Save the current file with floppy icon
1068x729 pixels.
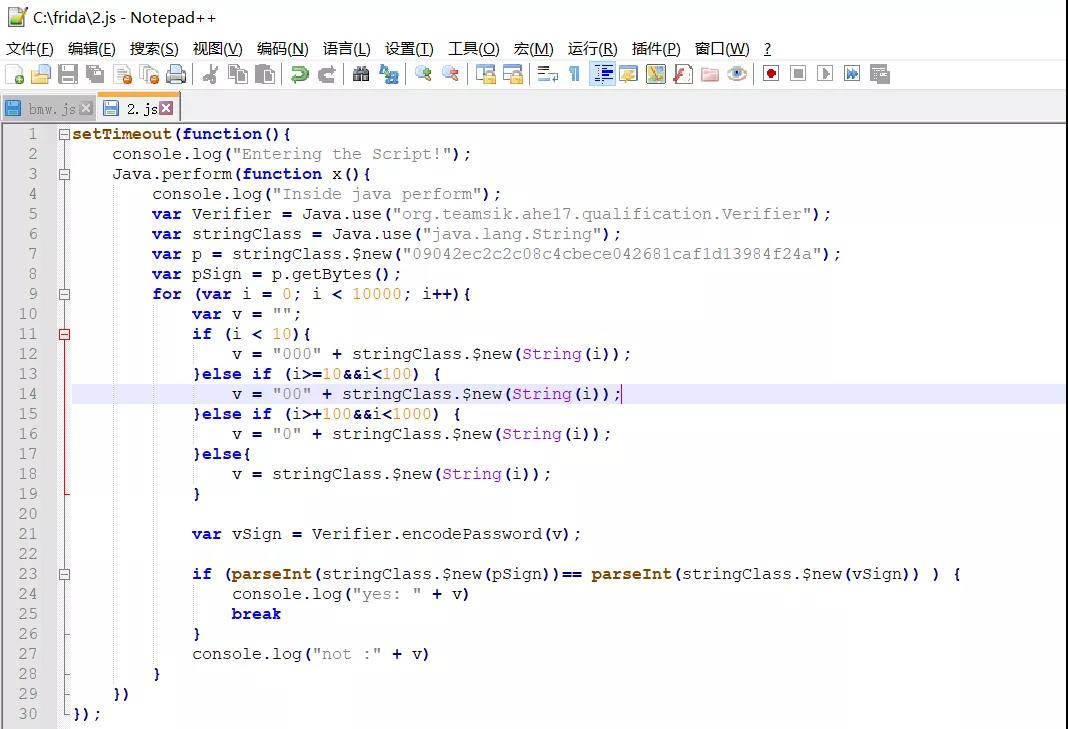(x=67, y=74)
